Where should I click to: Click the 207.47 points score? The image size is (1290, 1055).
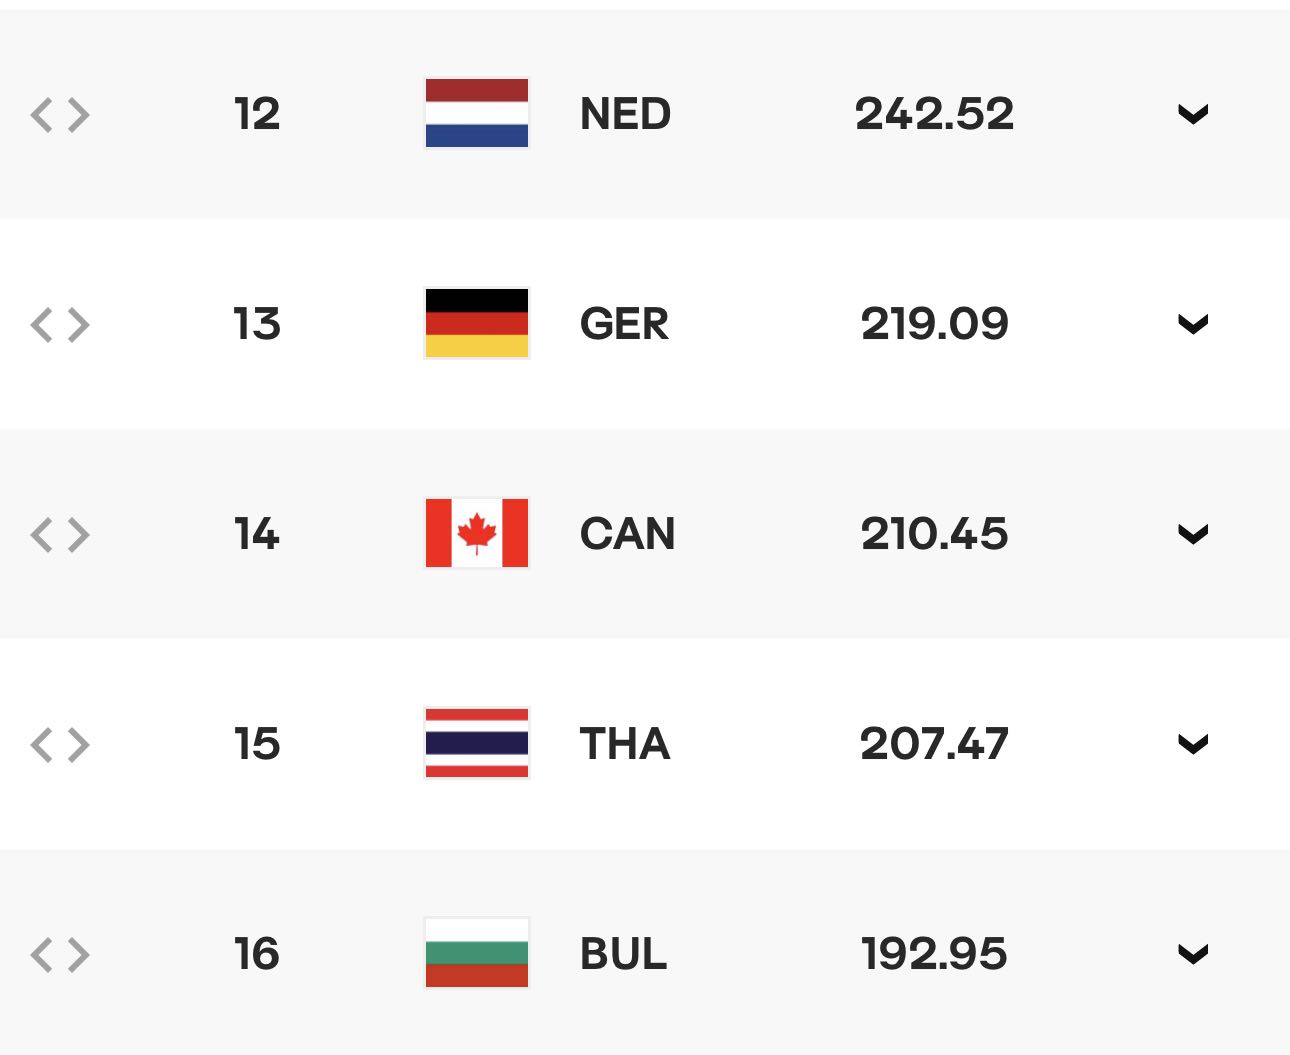(935, 744)
